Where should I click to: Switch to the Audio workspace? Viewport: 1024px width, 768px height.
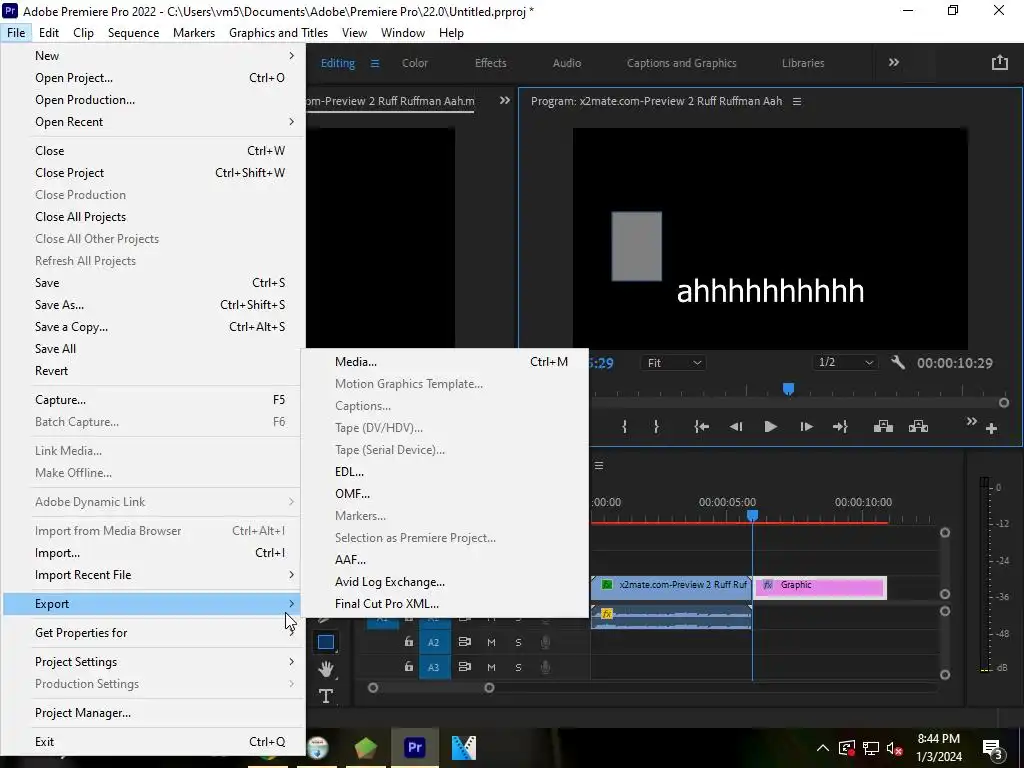(x=566, y=63)
